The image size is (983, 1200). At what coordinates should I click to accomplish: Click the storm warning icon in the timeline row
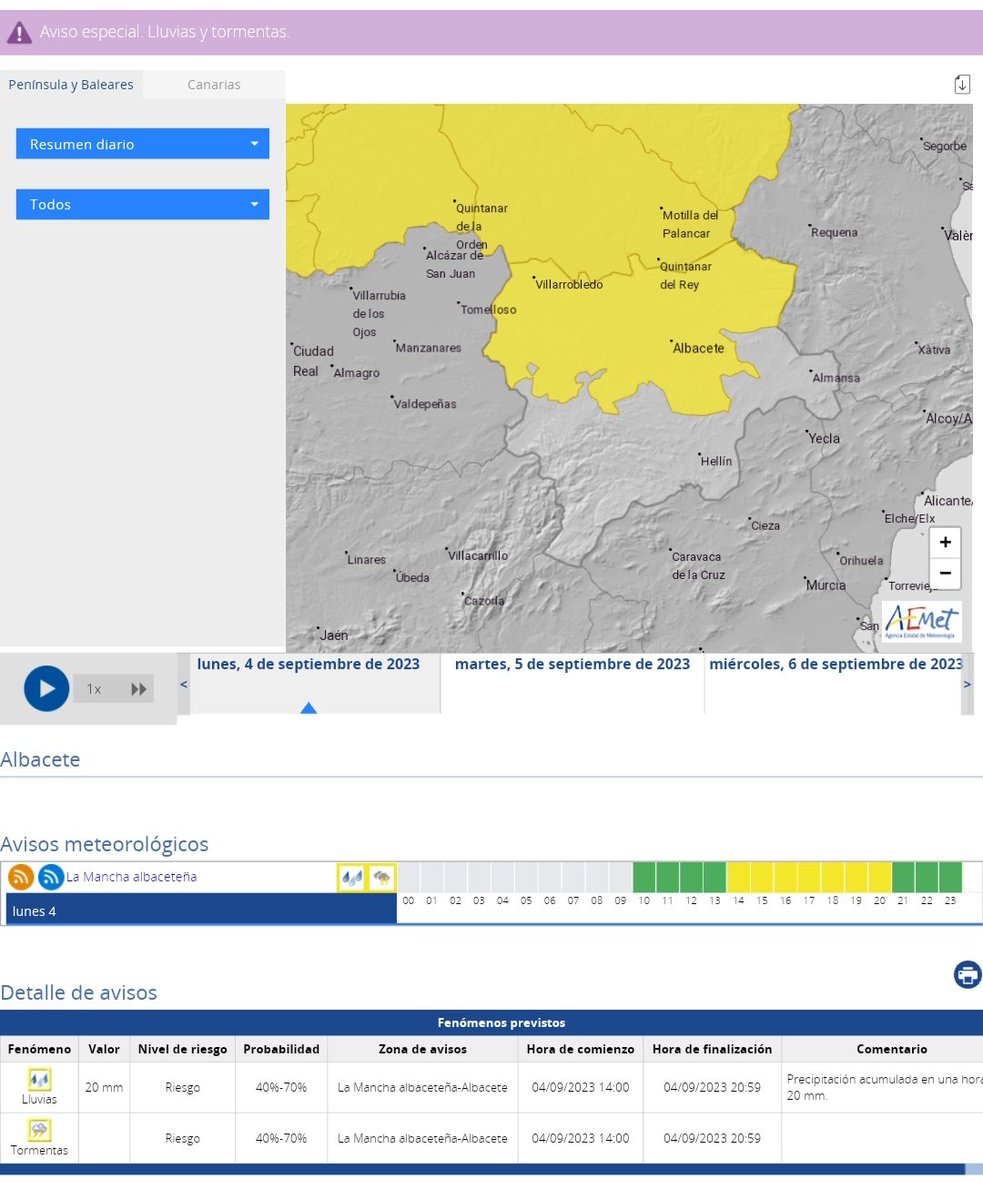pyautogui.click(x=382, y=878)
